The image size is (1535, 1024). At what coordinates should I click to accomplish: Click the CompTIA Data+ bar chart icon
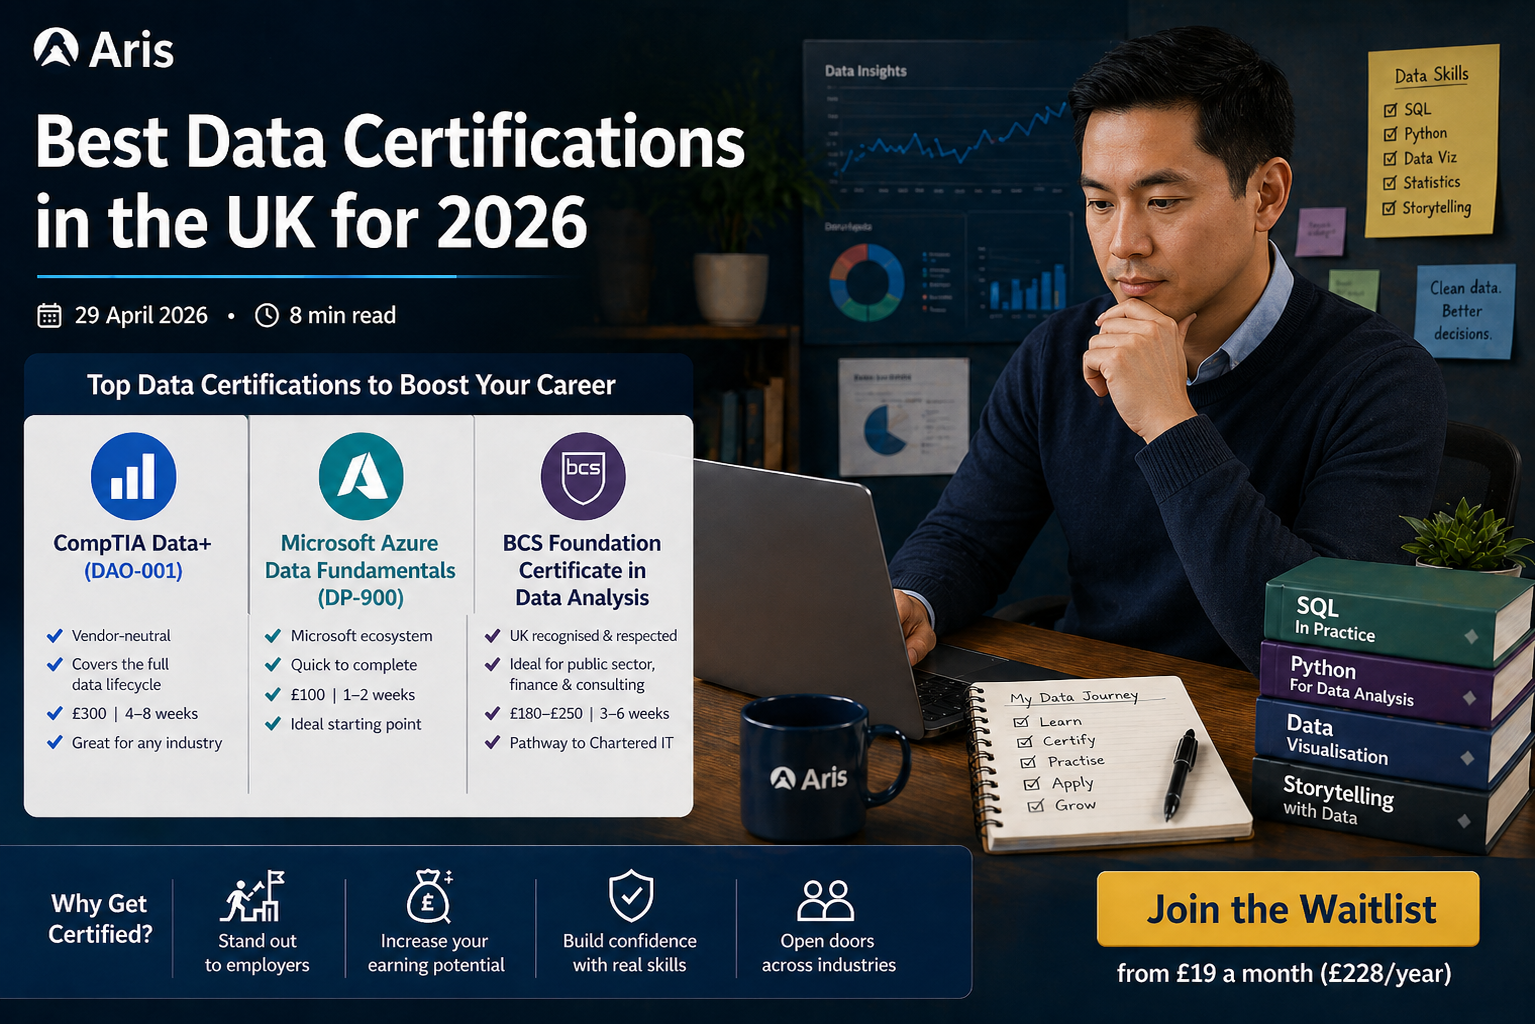133,476
